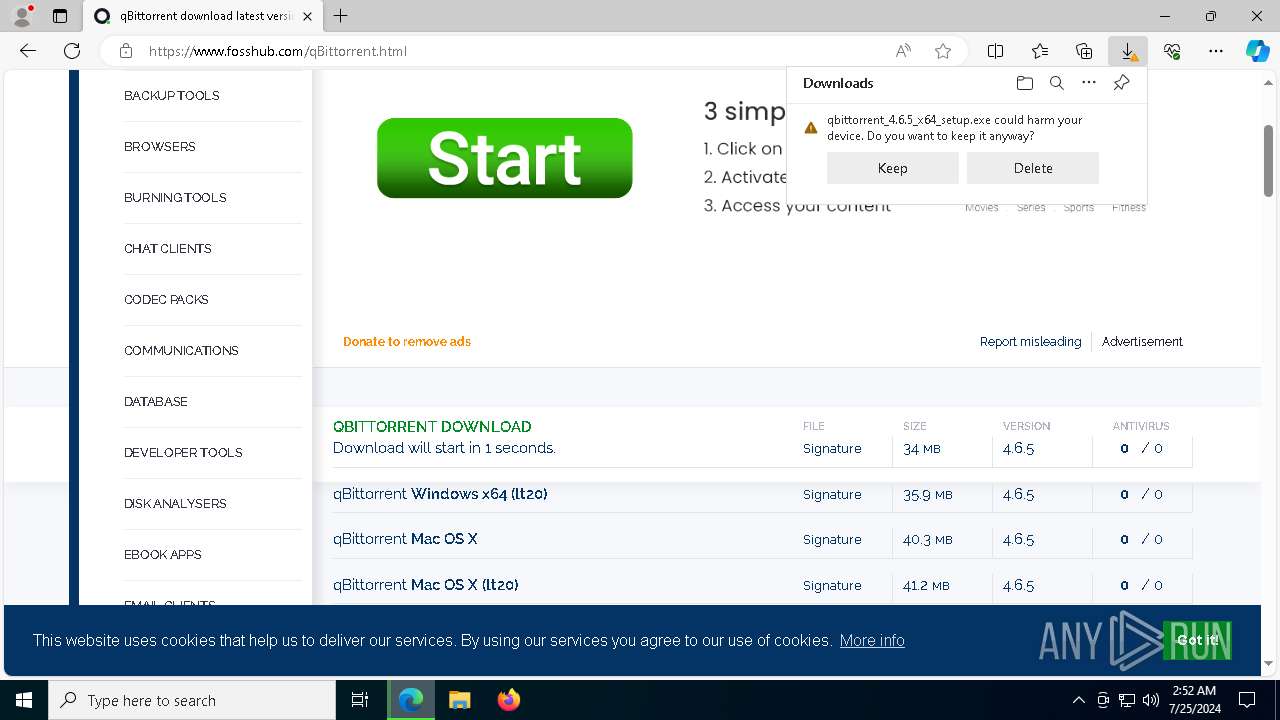
Task: Click the Downloads toolbar icon
Action: click(1128, 51)
